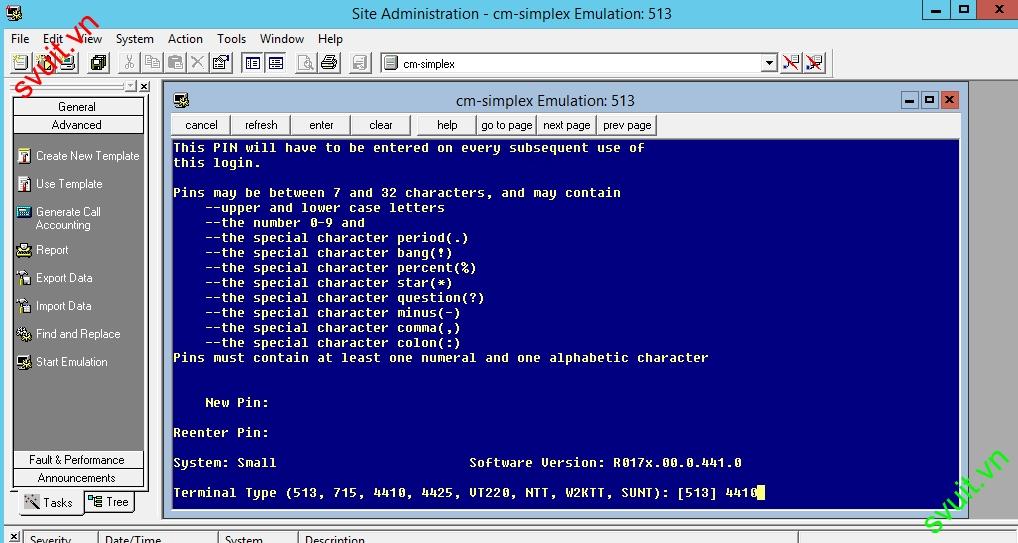The image size is (1018, 543).
Task: Select Export Data task
Action: 55,278
